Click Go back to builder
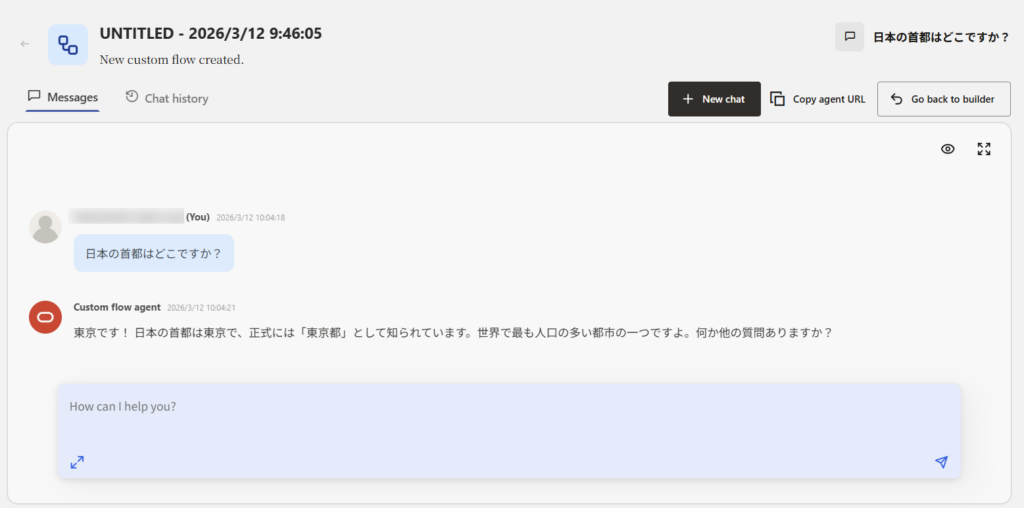Image resolution: width=1024 pixels, height=508 pixels. [943, 99]
